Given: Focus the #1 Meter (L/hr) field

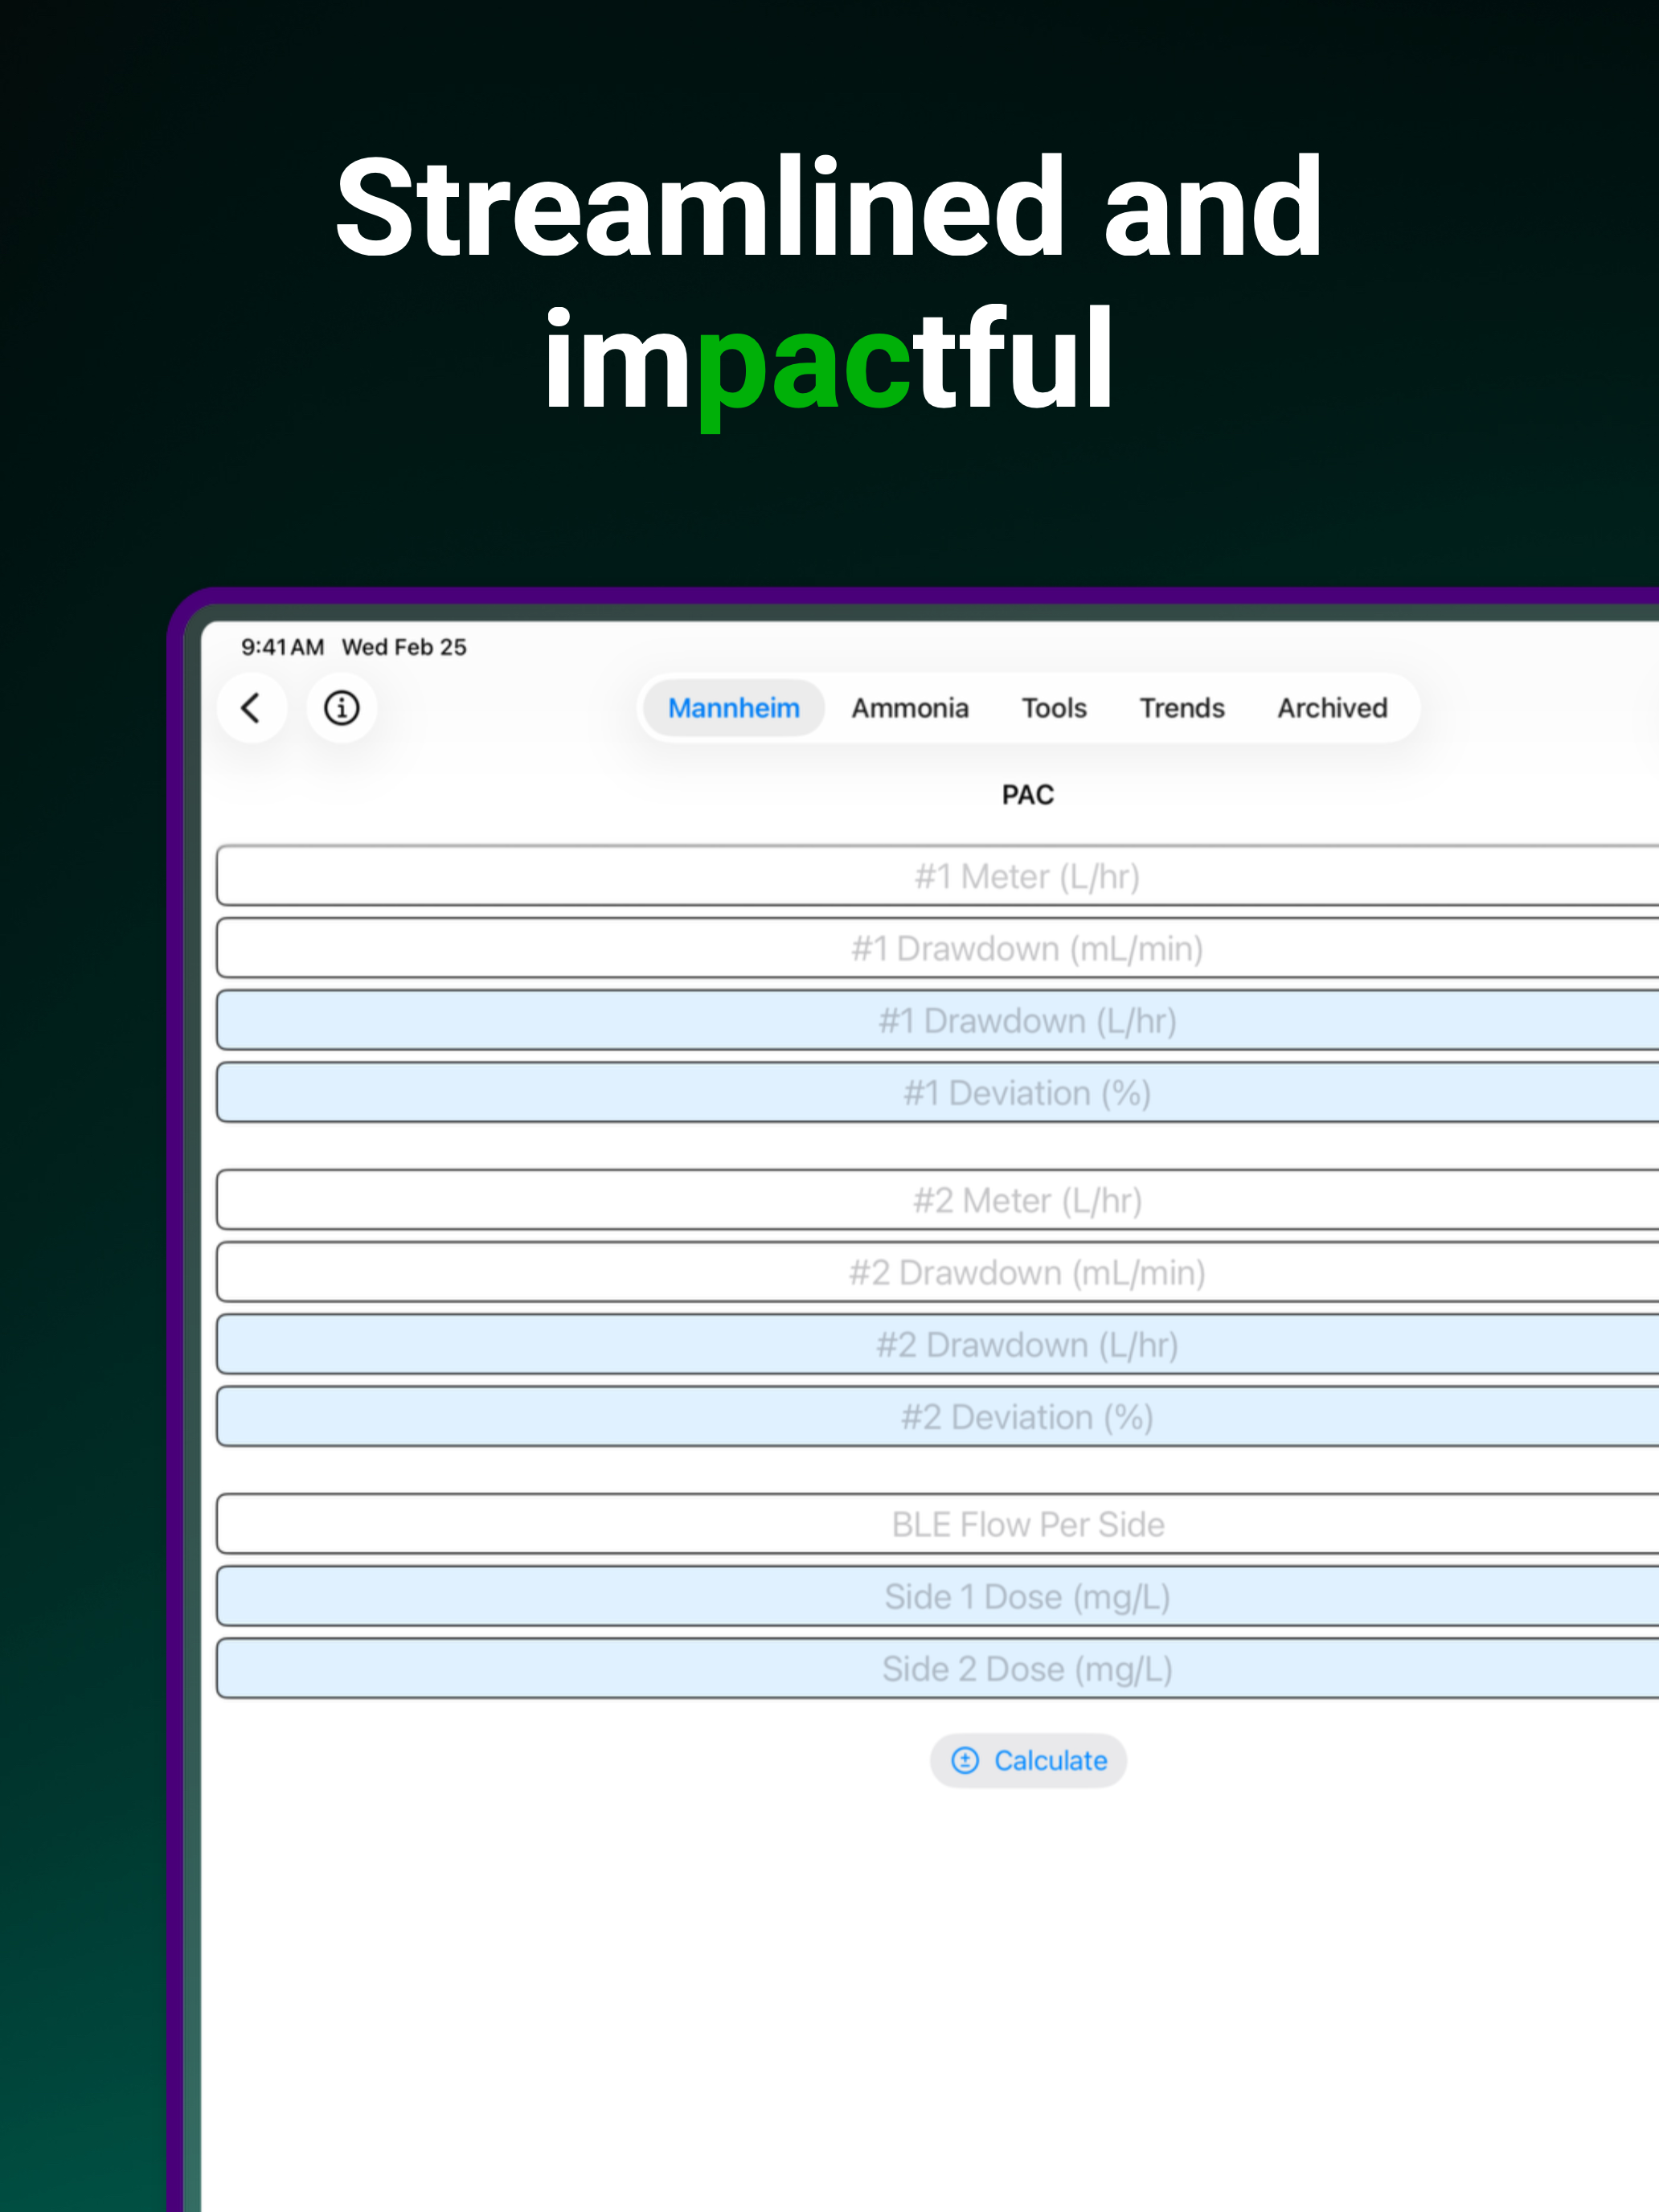Looking at the screenshot, I should (x=938, y=876).
